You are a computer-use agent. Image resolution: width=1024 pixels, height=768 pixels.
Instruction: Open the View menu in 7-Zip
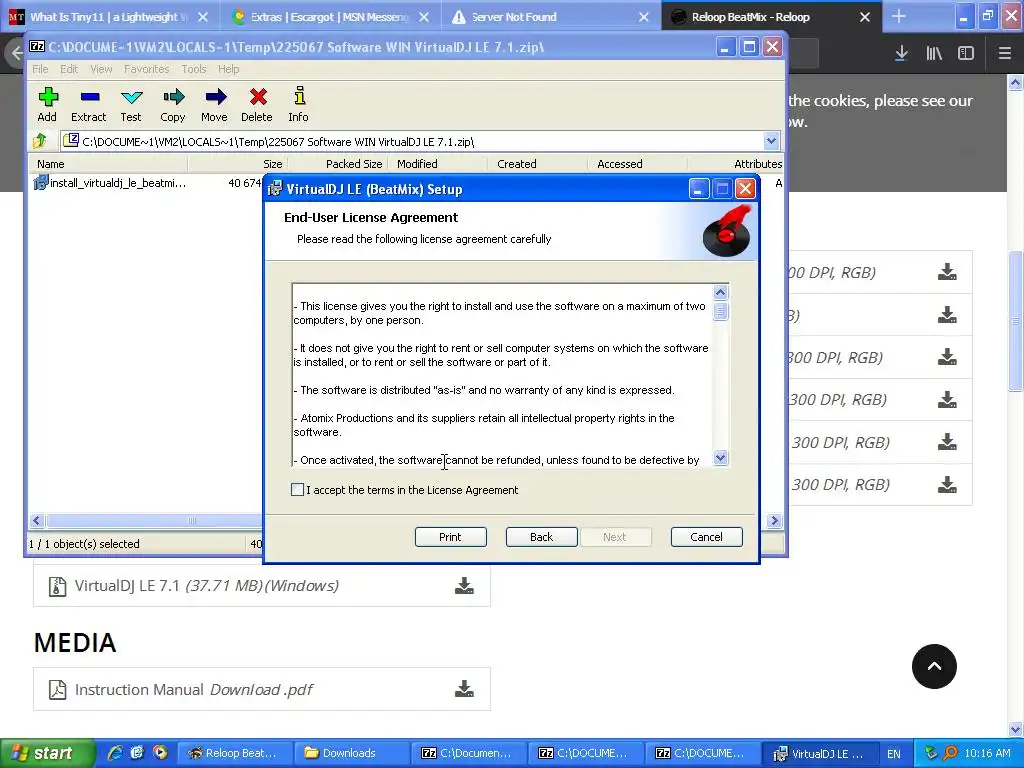coord(101,69)
